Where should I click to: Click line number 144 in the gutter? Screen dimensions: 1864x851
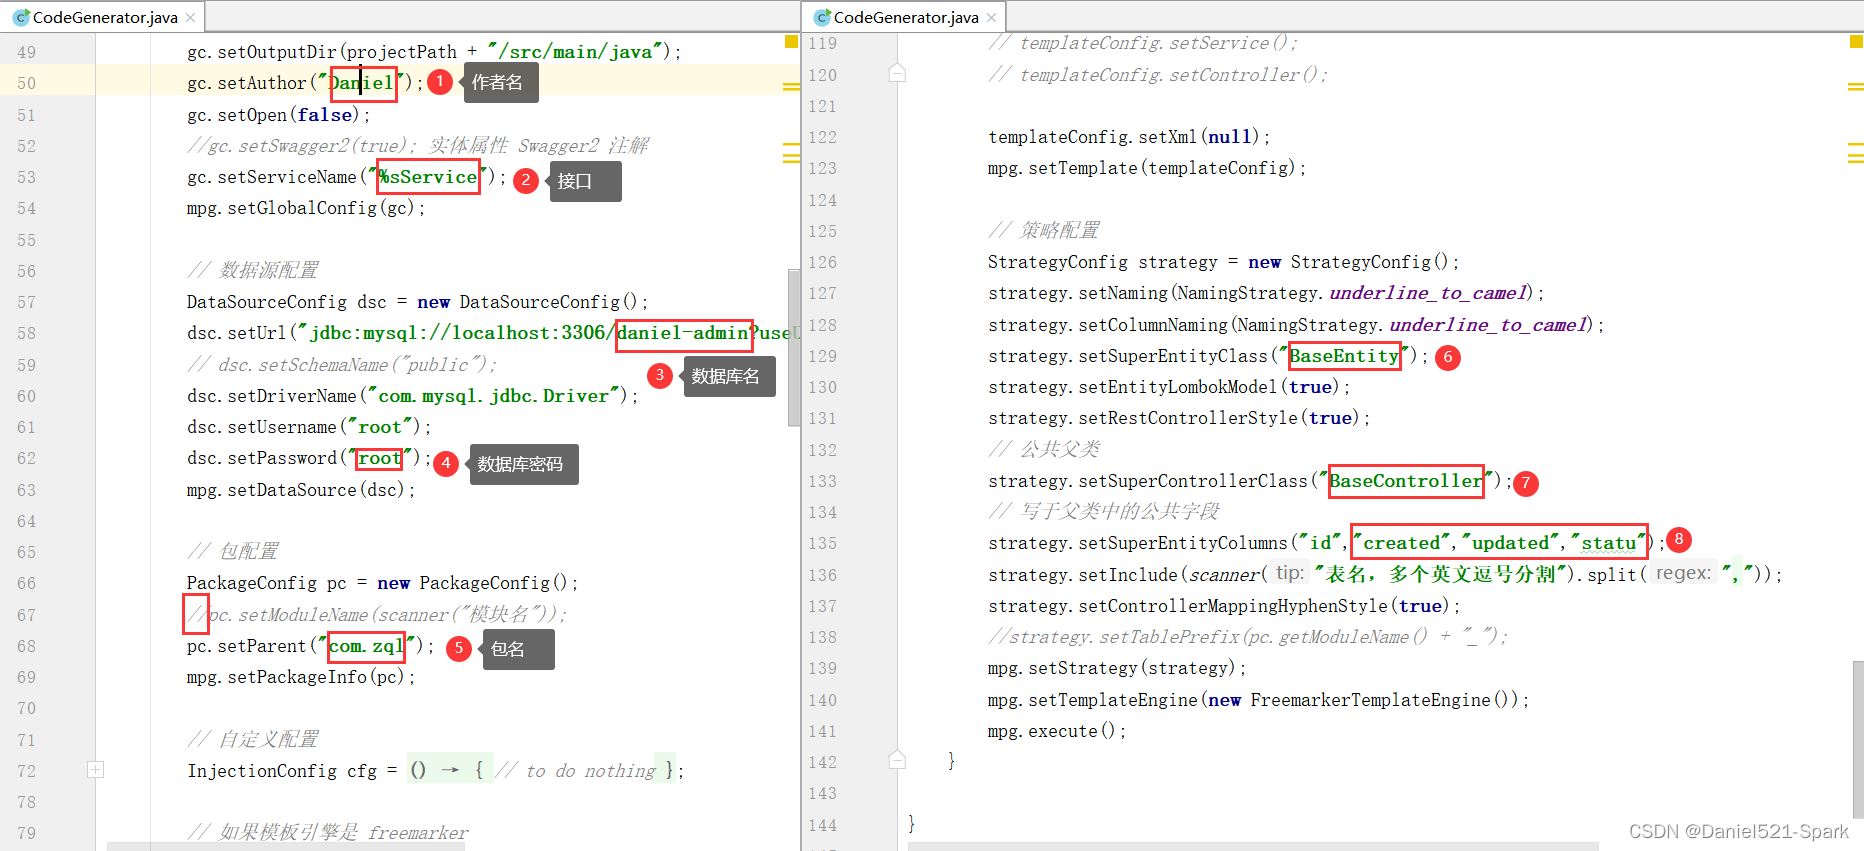822,825
